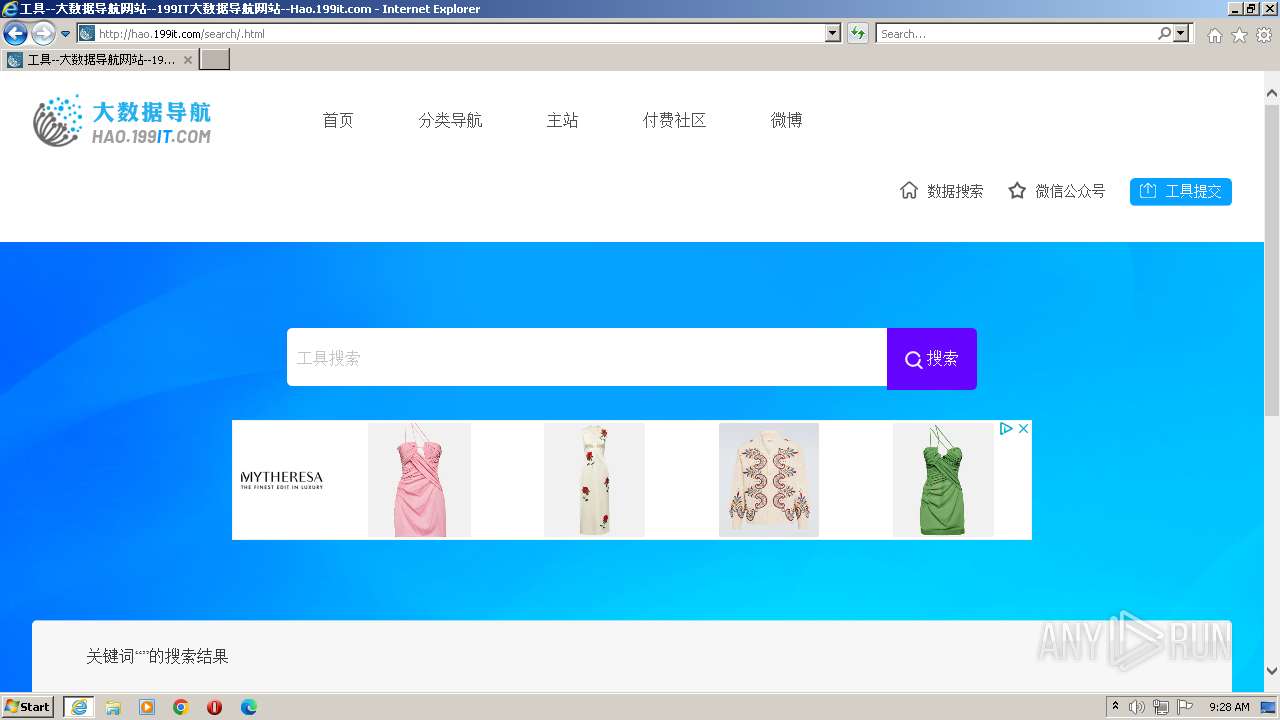Screen dimensions: 1280x720
Task: Open the 分类导航 menu item
Action: 450,120
